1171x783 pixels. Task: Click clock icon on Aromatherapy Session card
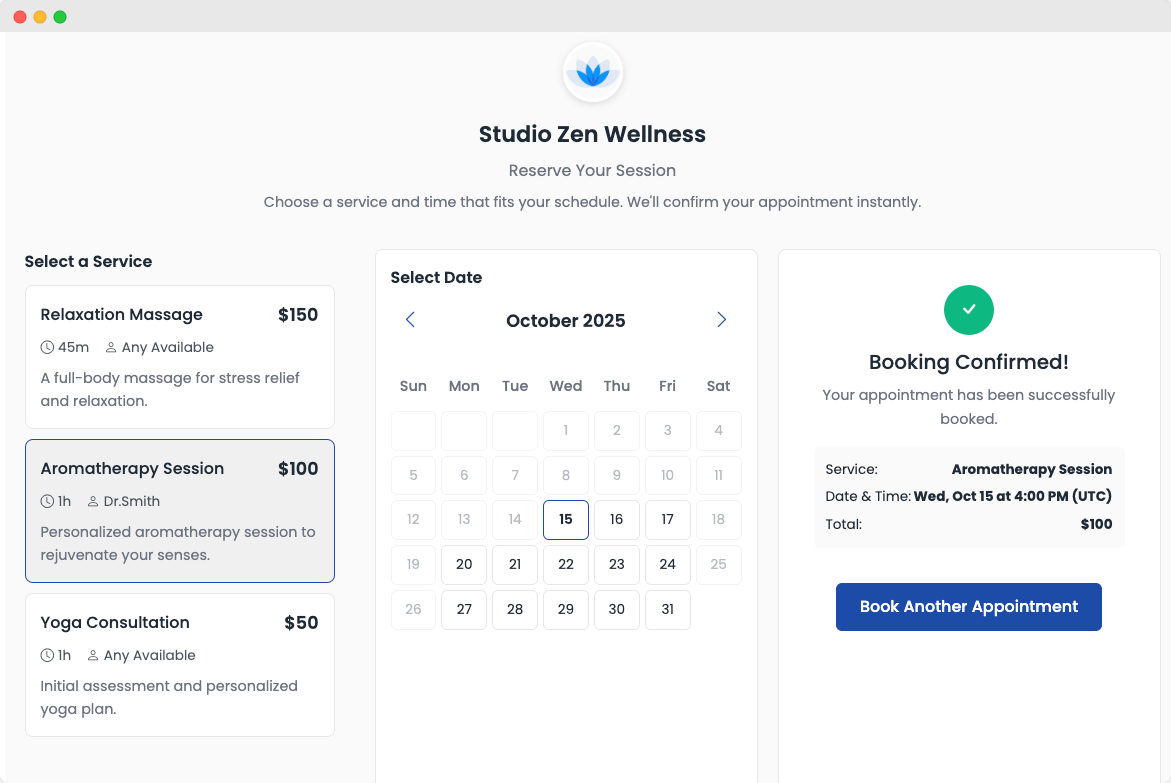47,502
